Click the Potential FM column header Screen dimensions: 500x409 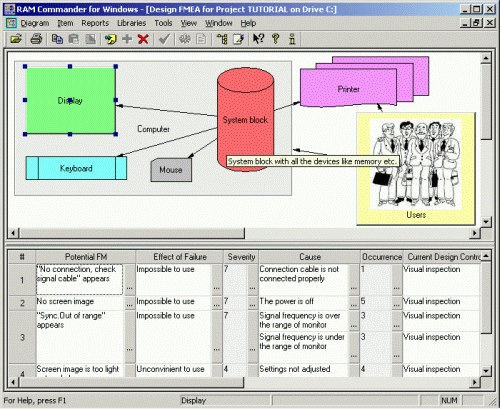(x=86, y=257)
